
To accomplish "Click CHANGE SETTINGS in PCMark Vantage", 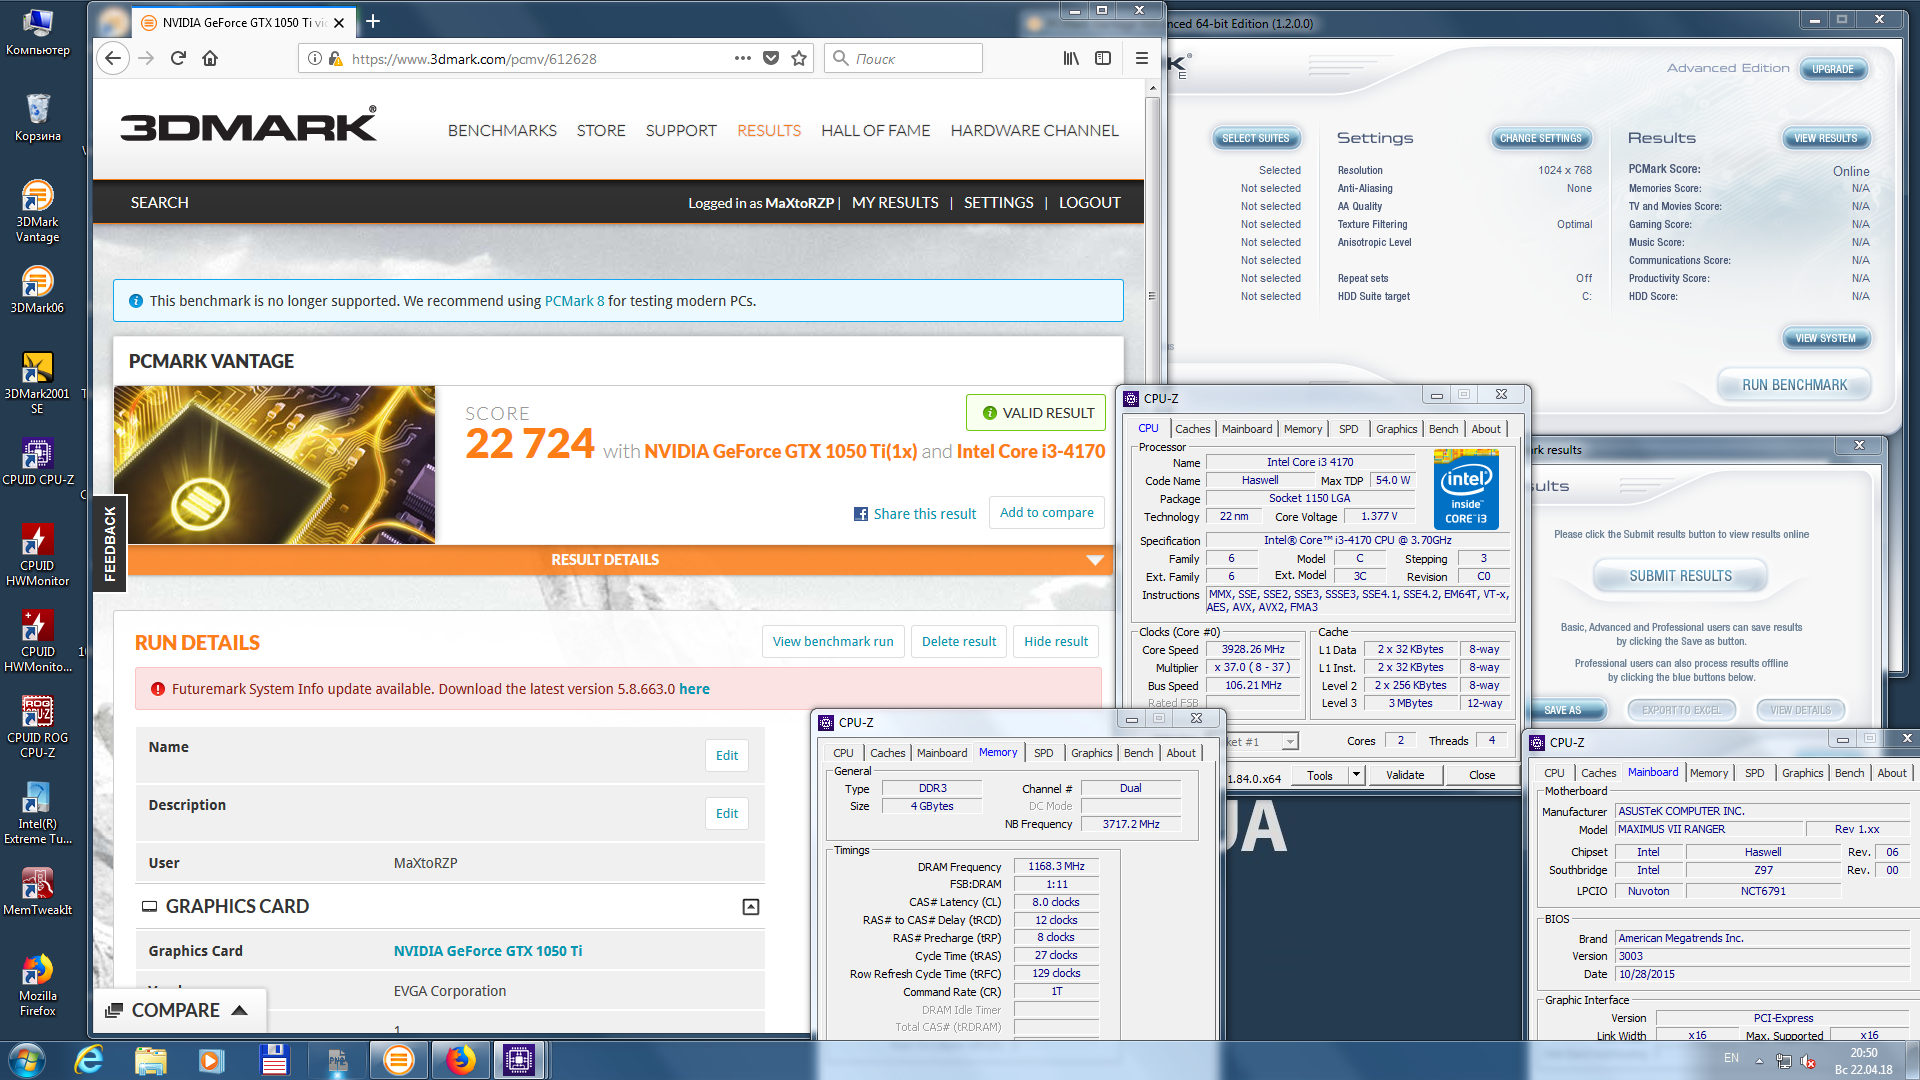I will pos(1540,138).
